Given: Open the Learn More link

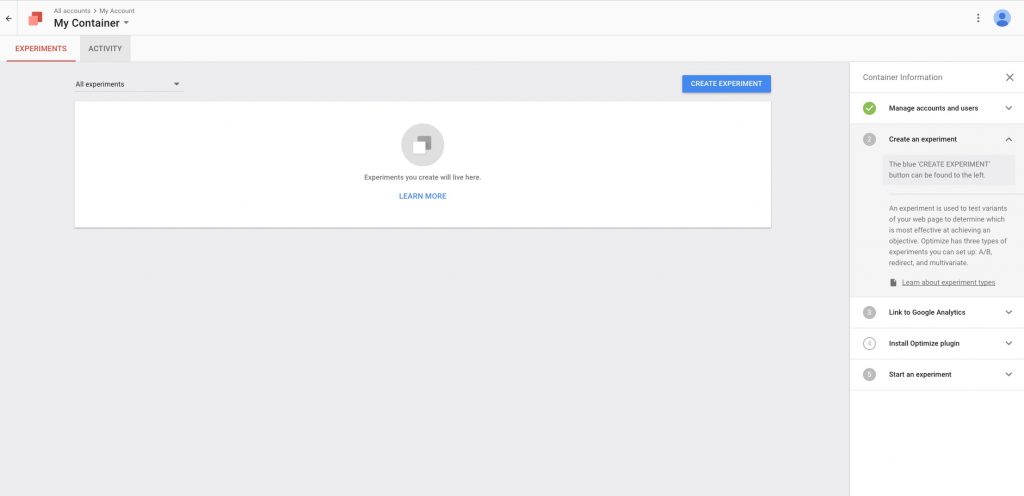Looking at the screenshot, I should pyautogui.click(x=423, y=196).
